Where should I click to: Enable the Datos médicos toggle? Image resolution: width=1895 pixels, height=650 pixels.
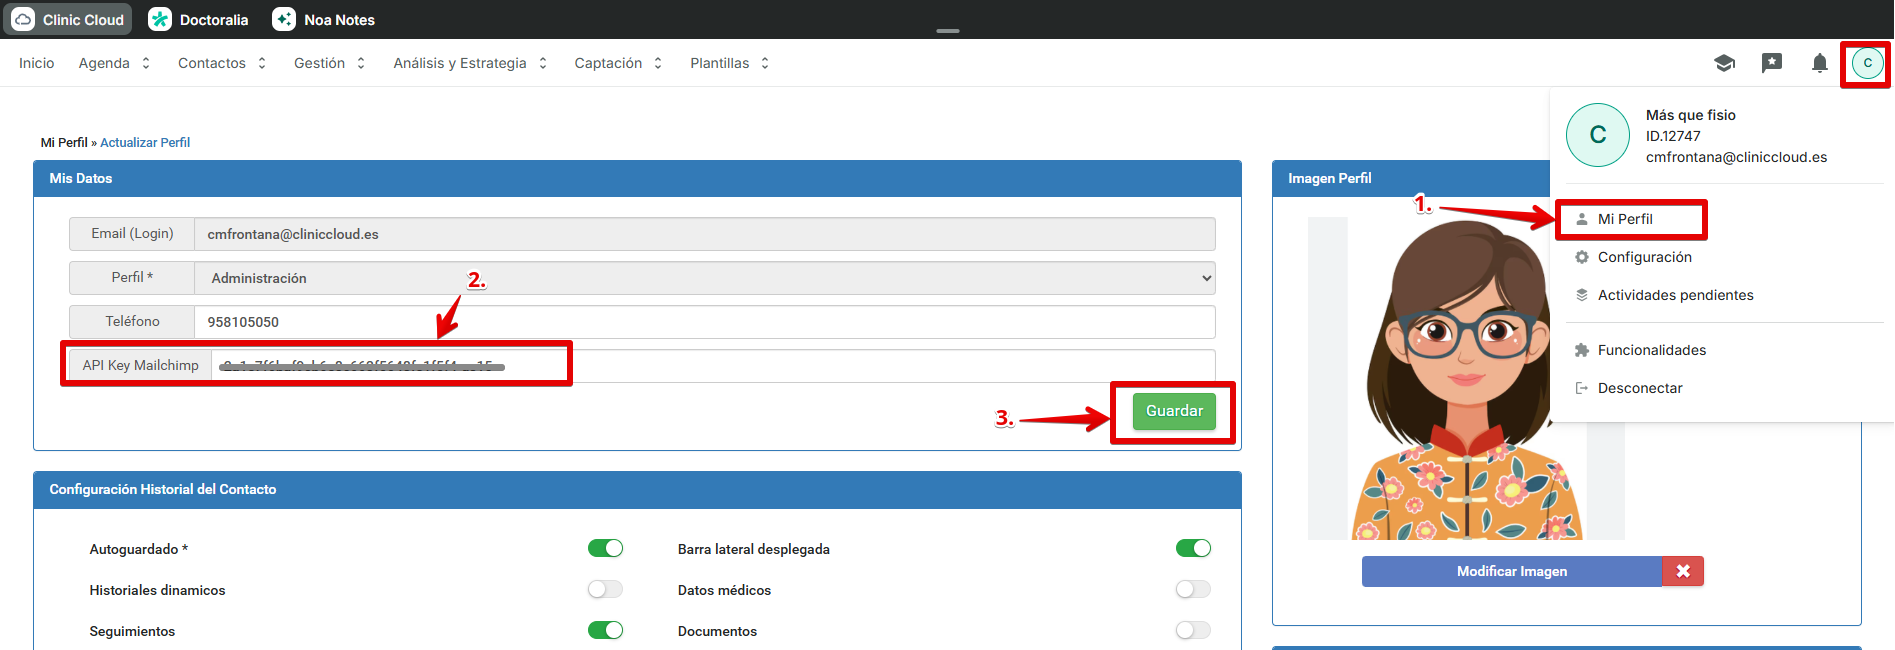click(1193, 589)
